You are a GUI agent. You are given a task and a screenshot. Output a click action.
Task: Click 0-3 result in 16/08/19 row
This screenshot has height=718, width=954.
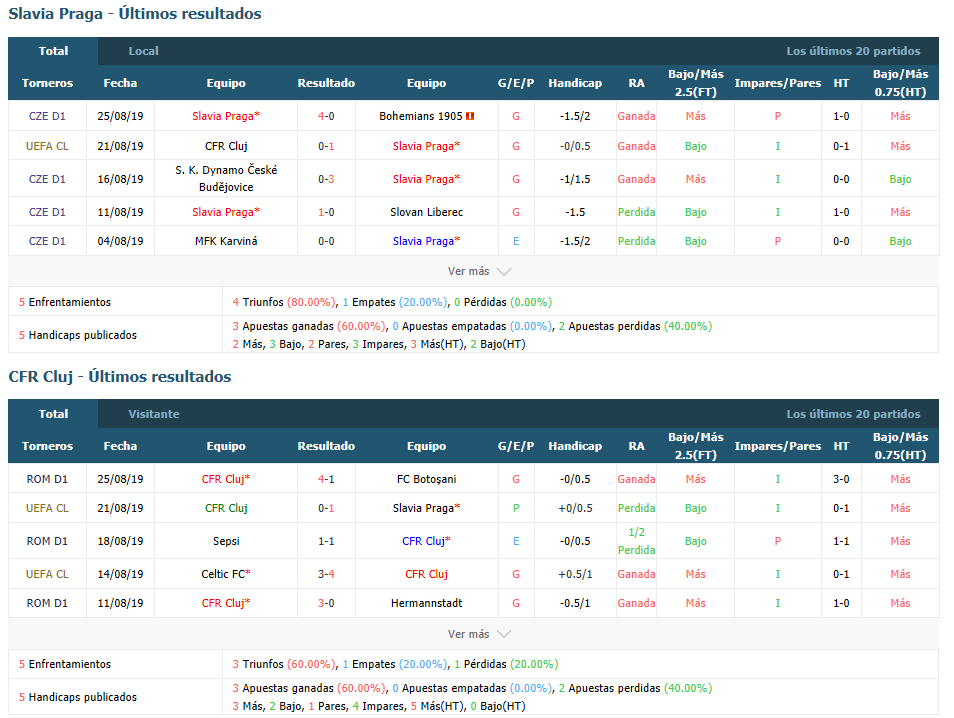[x=326, y=179]
